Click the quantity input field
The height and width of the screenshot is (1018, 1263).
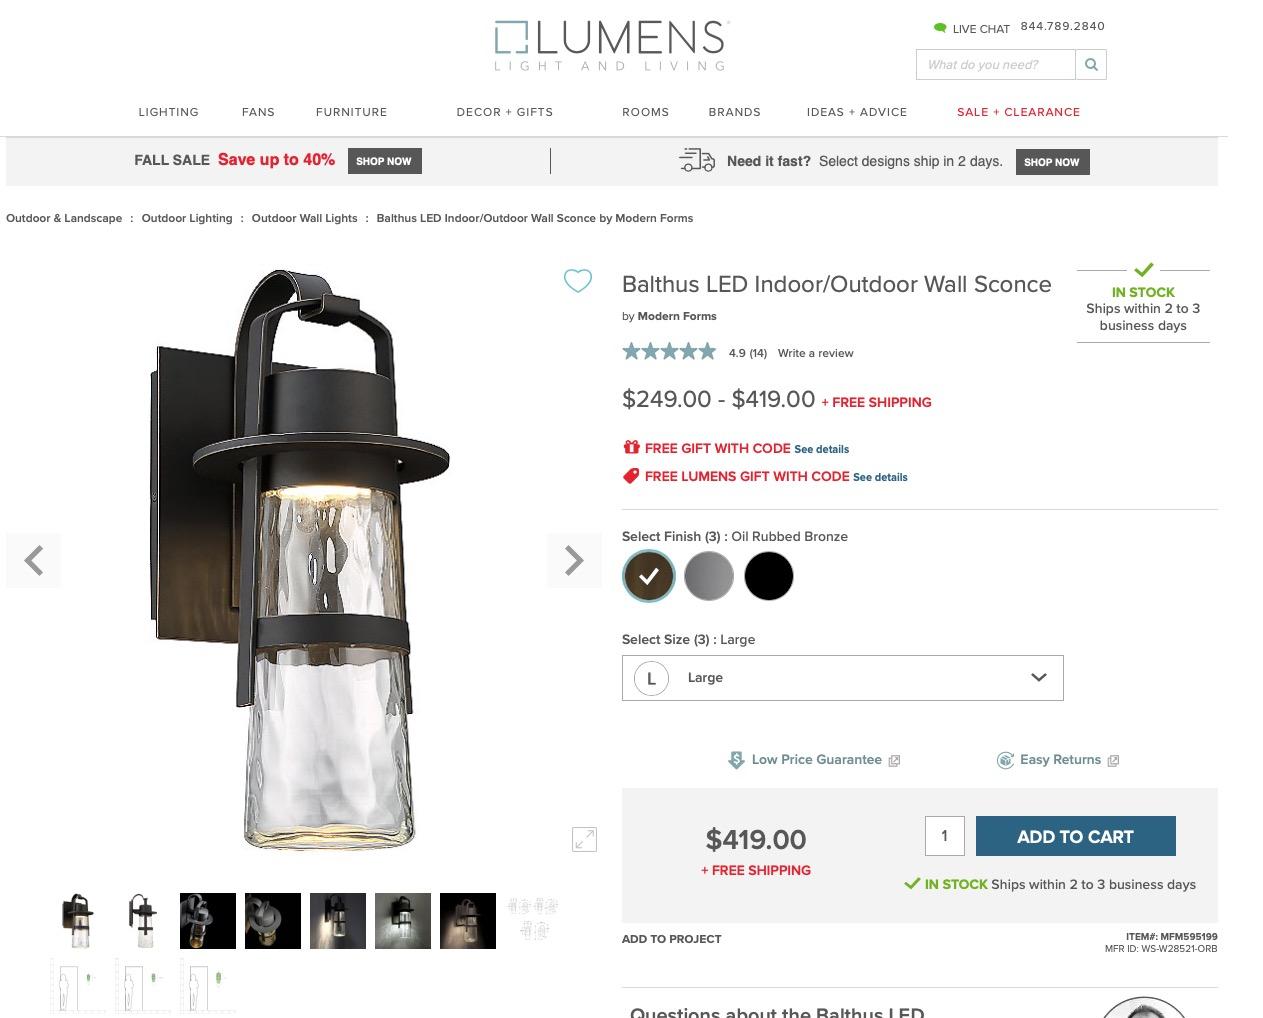click(944, 836)
